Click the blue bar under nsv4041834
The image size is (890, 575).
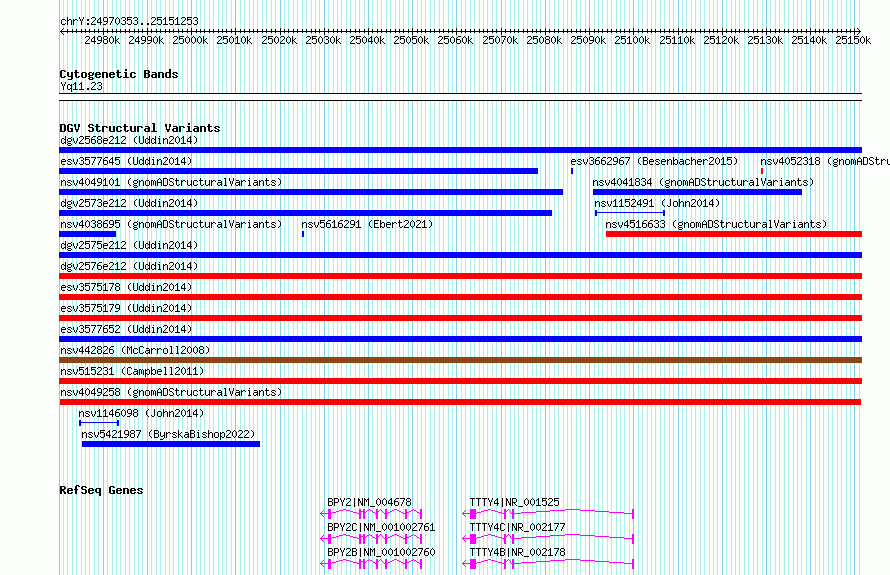pos(697,192)
